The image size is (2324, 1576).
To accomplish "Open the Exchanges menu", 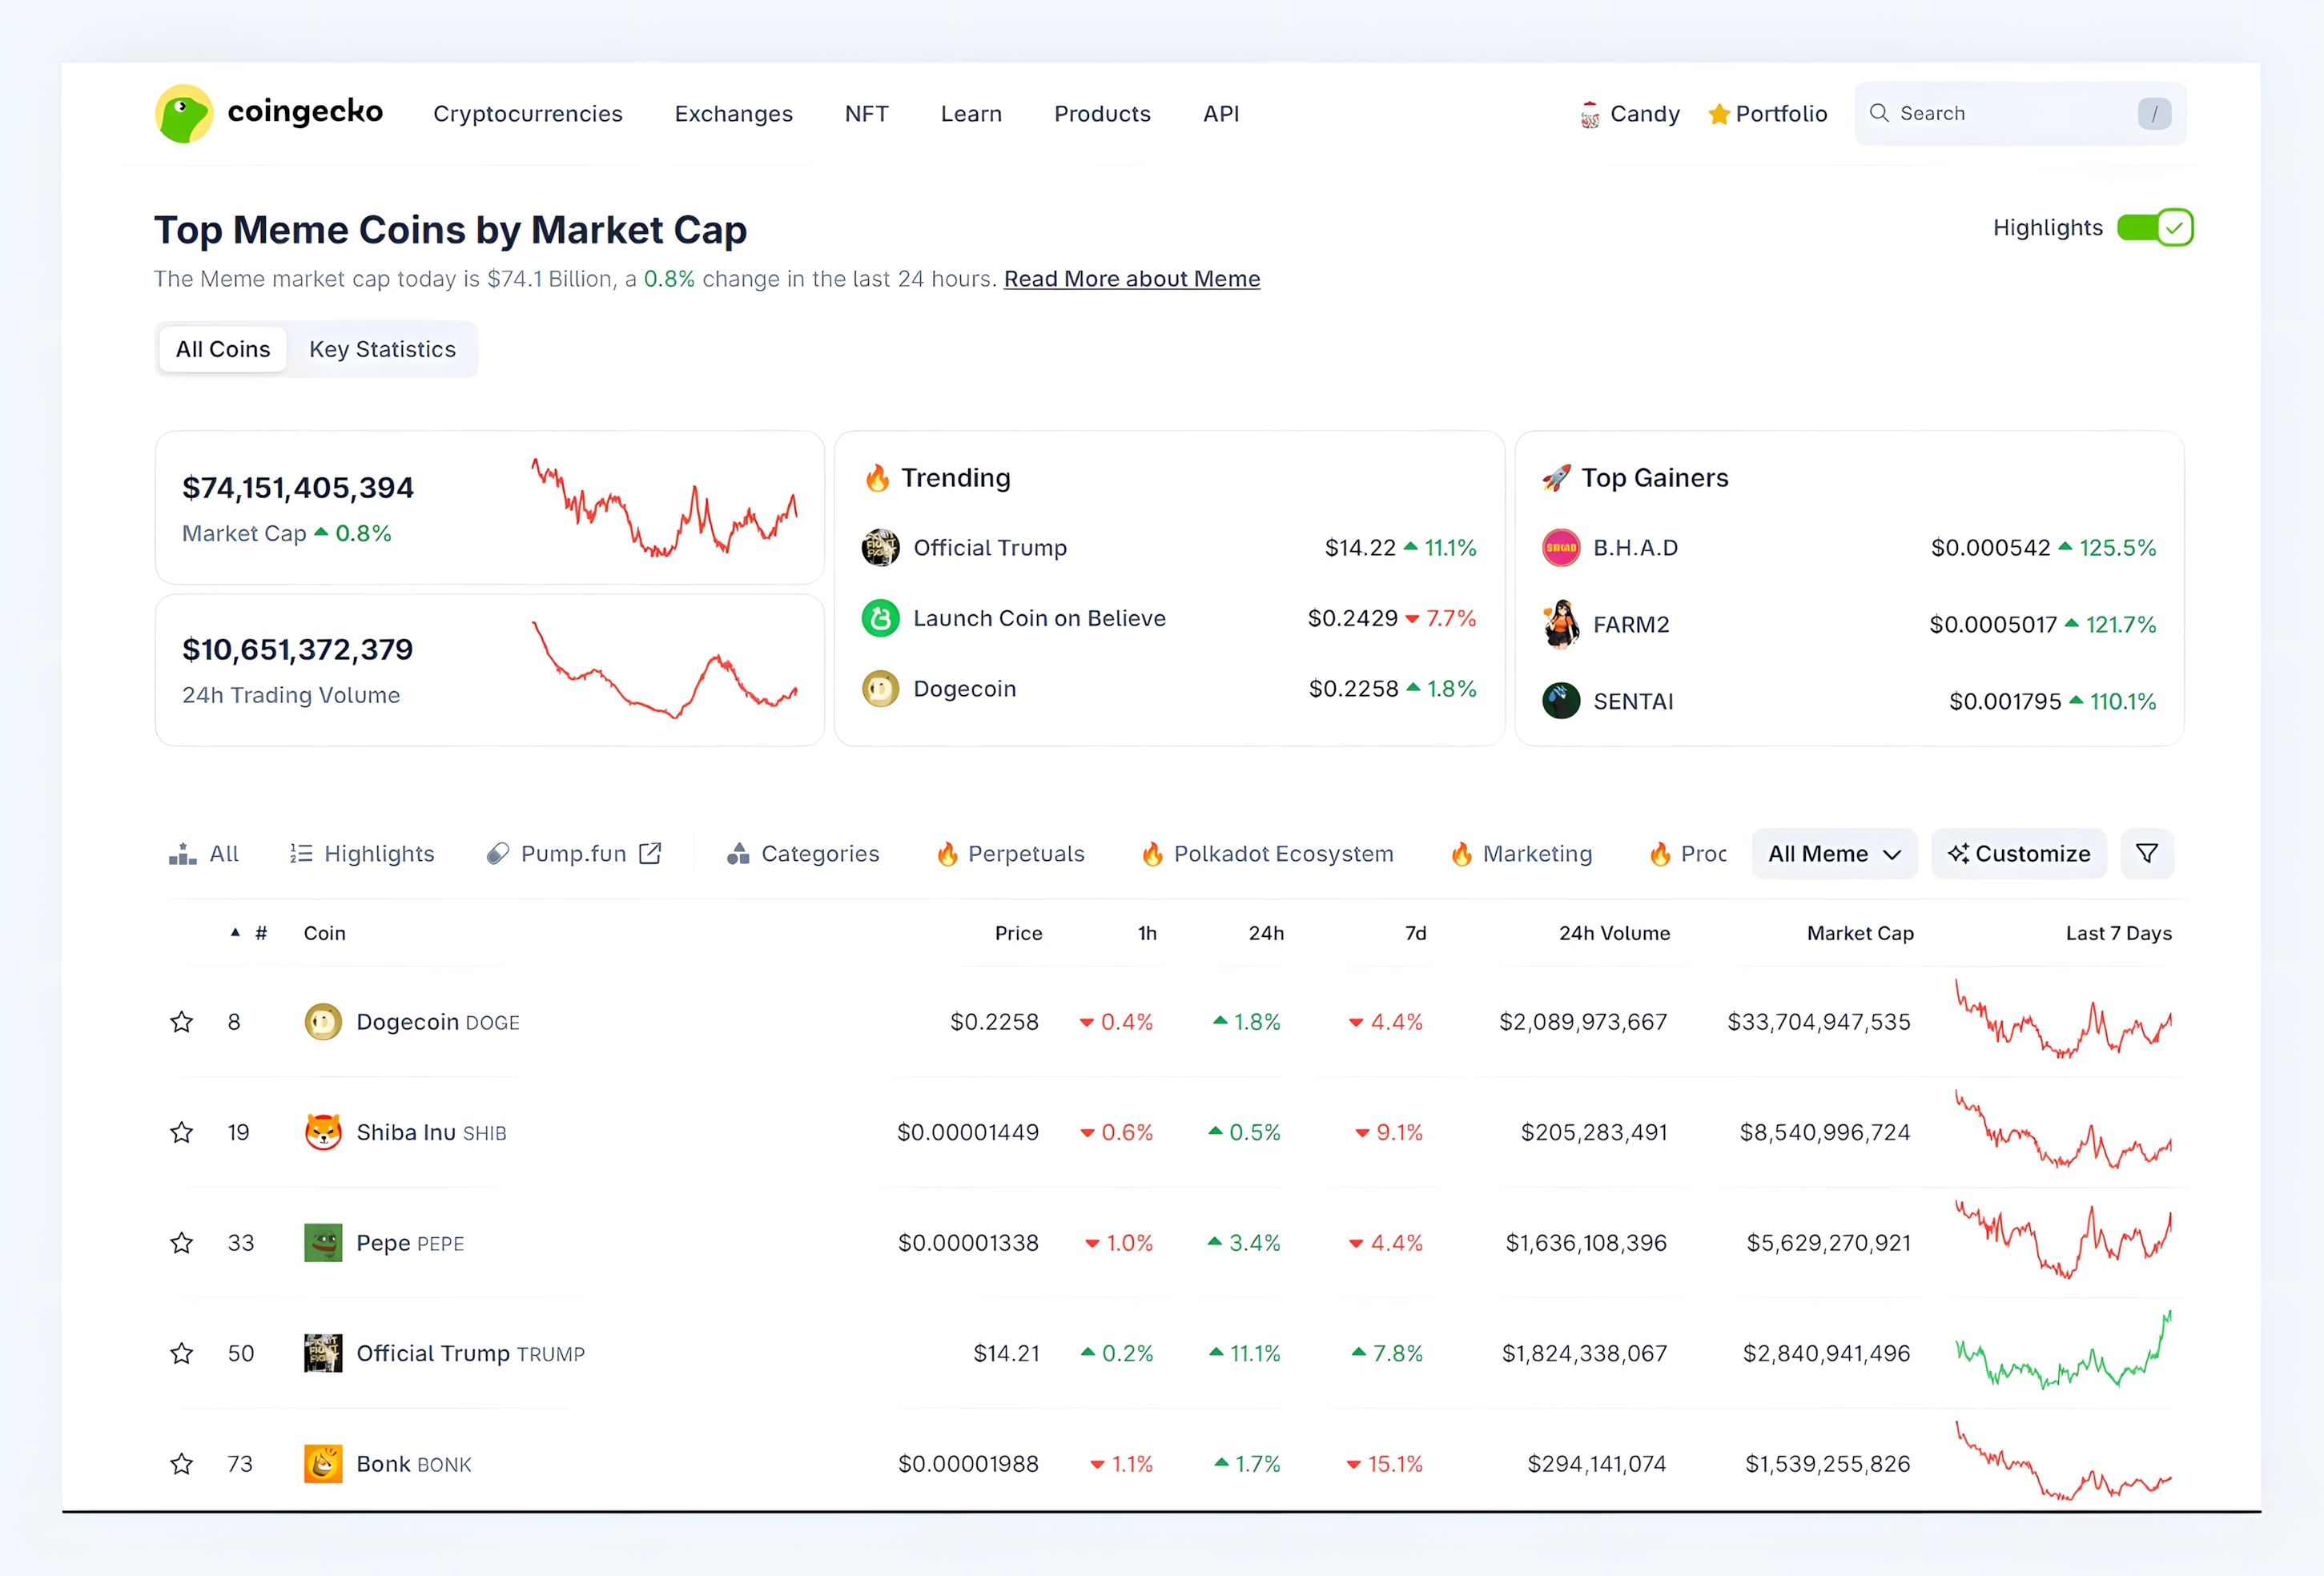I will pyautogui.click(x=734, y=114).
